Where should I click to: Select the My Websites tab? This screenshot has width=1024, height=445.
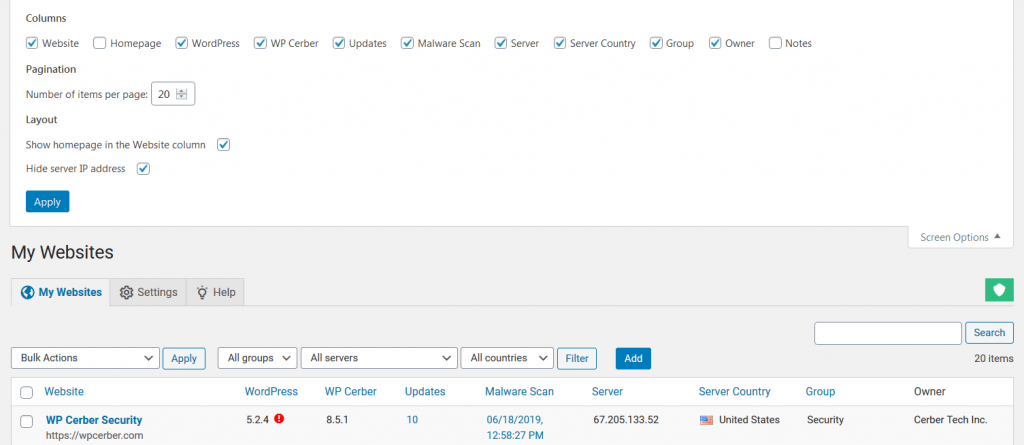click(x=61, y=292)
